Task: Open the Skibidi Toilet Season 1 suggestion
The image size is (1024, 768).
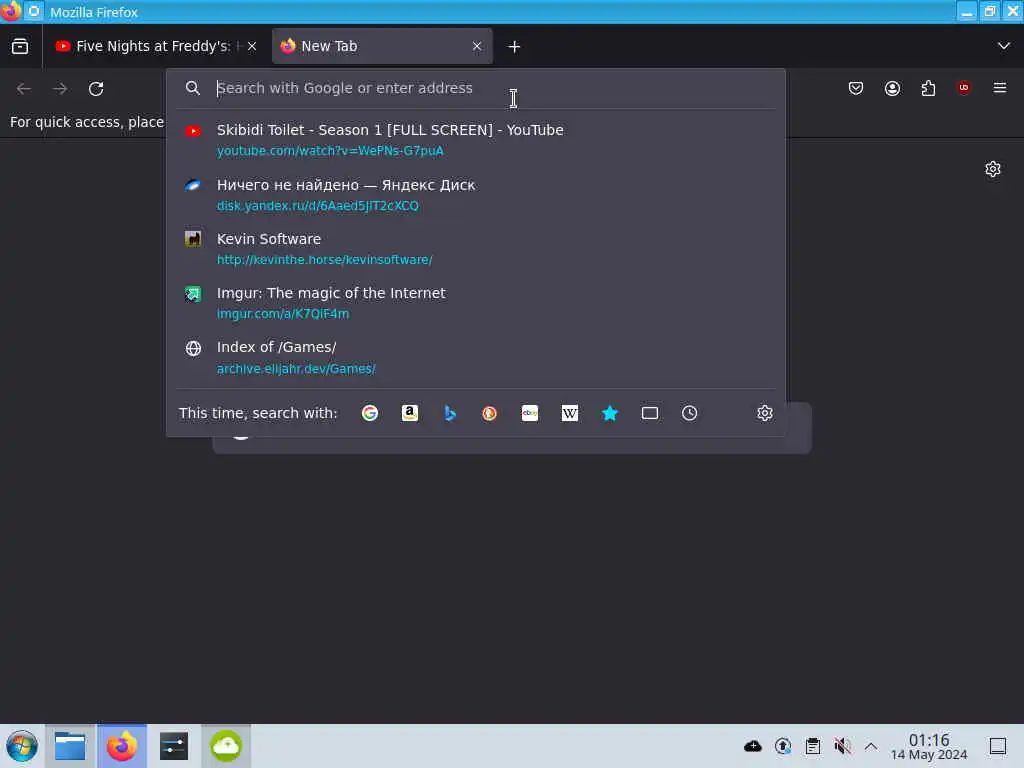Action: pos(475,140)
